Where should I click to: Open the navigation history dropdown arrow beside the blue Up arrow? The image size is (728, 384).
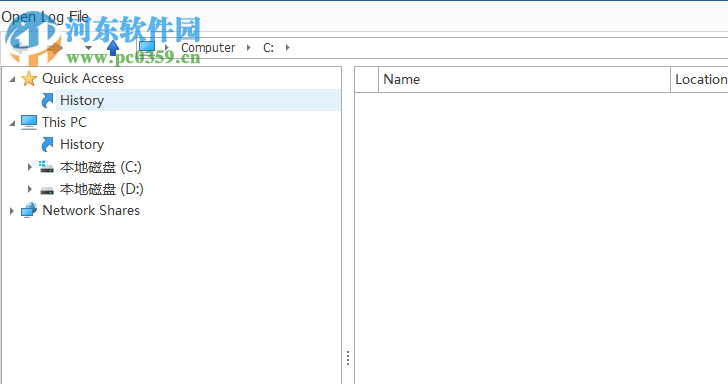point(89,47)
